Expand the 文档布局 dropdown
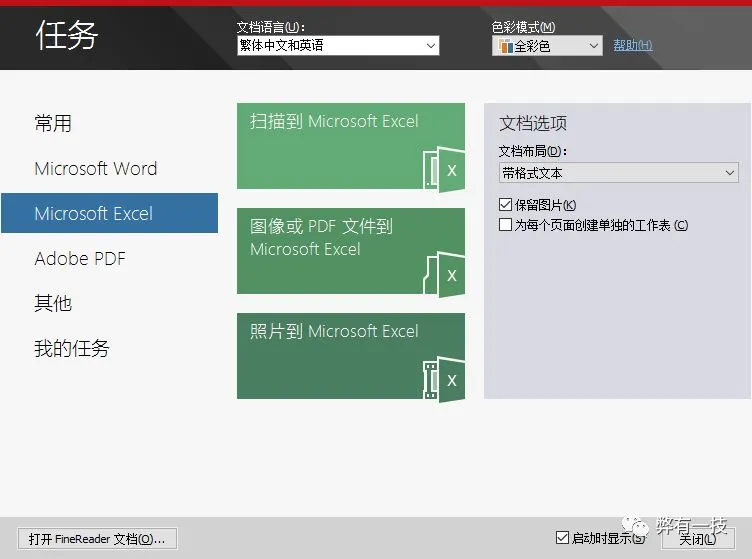Viewport: 752px width, 559px height. pyautogui.click(x=619, y=173)
